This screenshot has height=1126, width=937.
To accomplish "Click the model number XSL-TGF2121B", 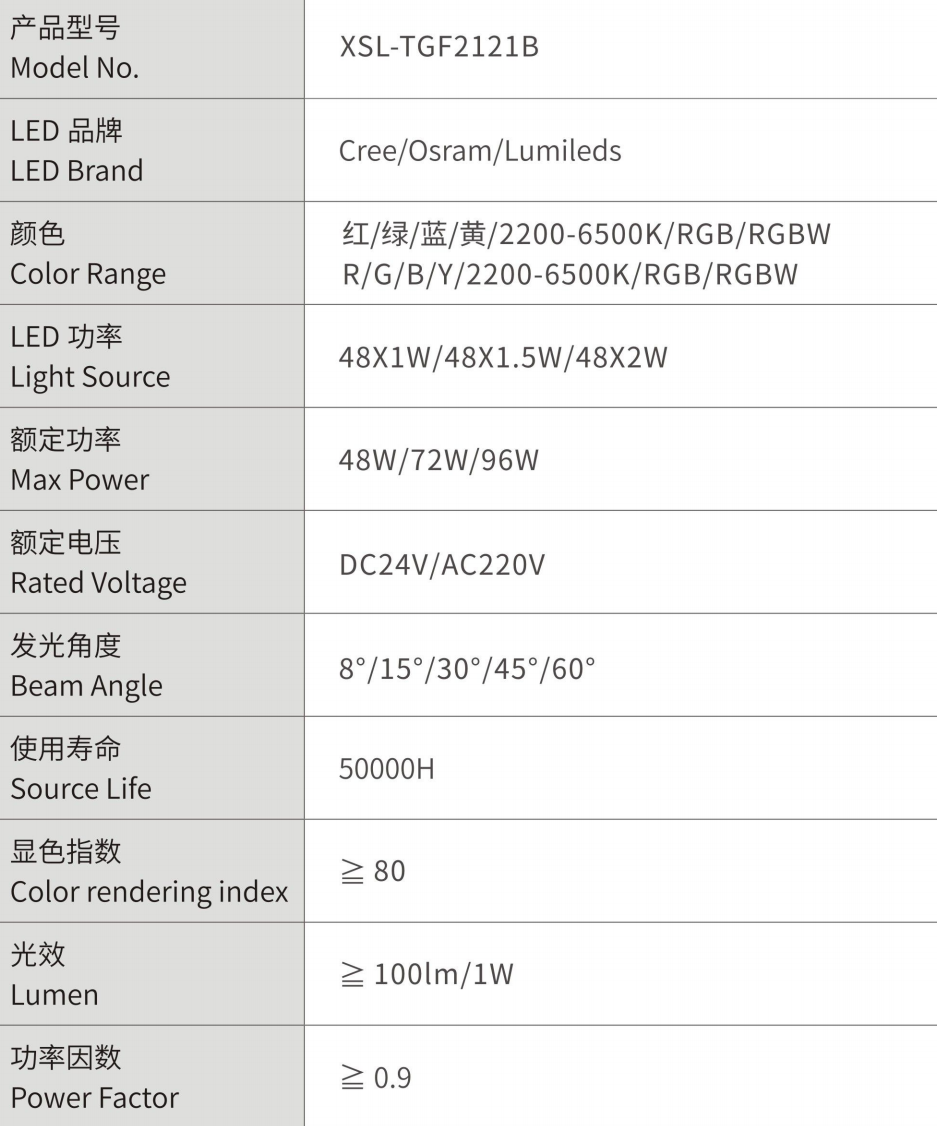I will [439, 47].
